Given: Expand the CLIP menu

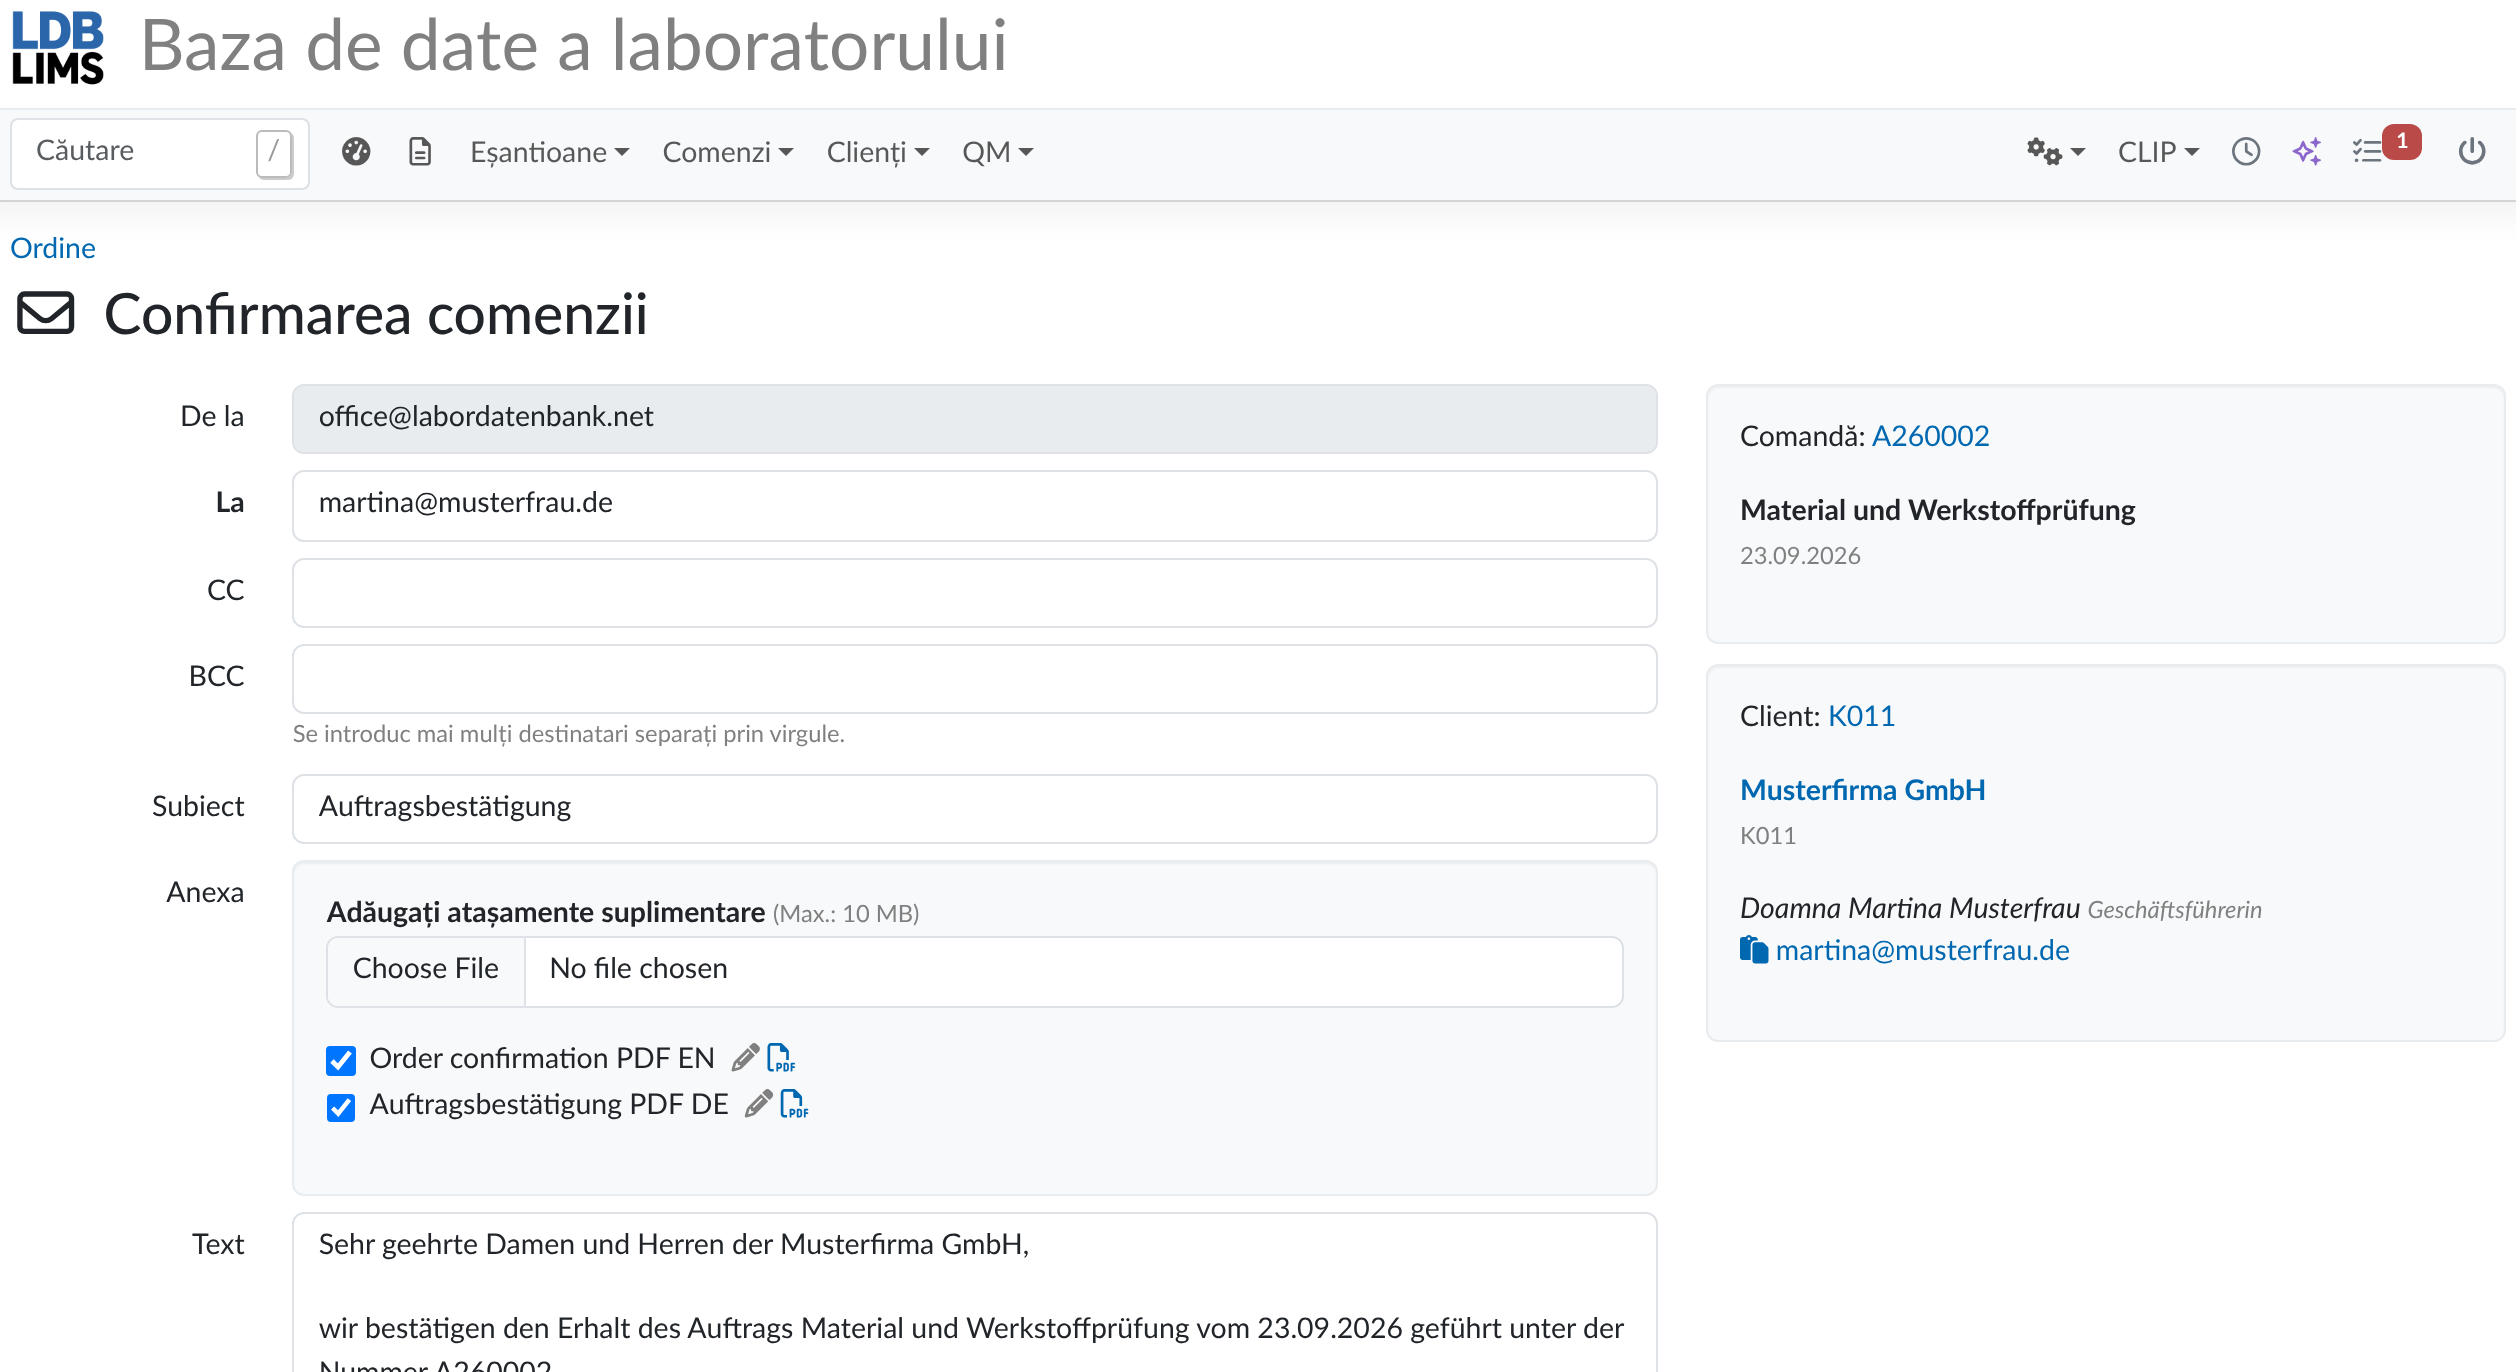Looking at the screenshot, I should 2158,152.
